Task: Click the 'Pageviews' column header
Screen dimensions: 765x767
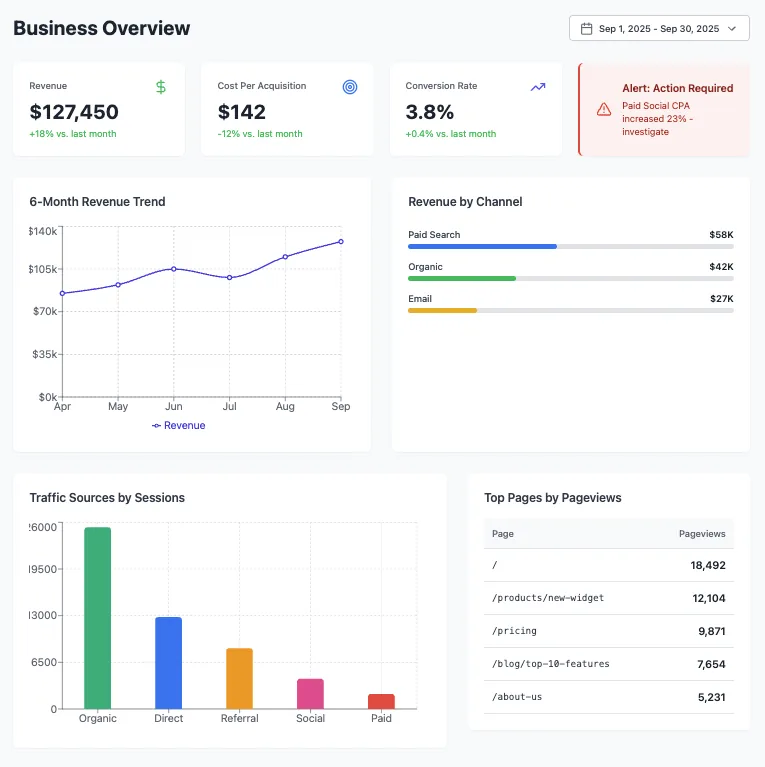Action: pyautogui.click(x=702, y=534)
